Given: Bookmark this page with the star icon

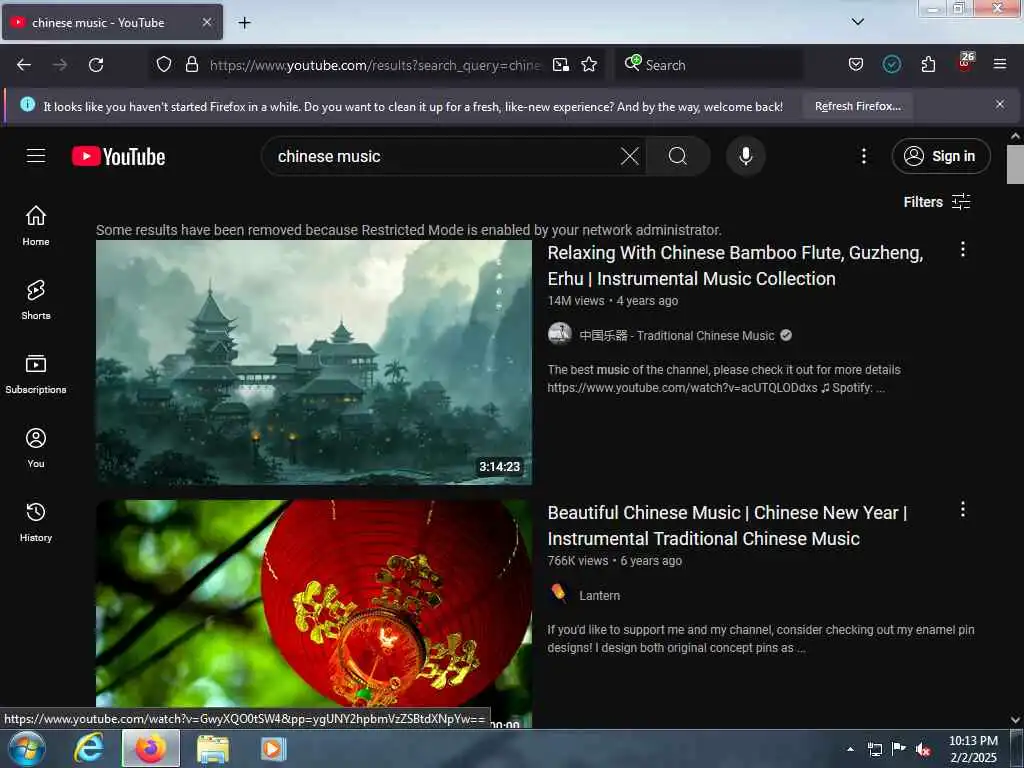Looking at the screenshot, I should (x=589, y=64).
